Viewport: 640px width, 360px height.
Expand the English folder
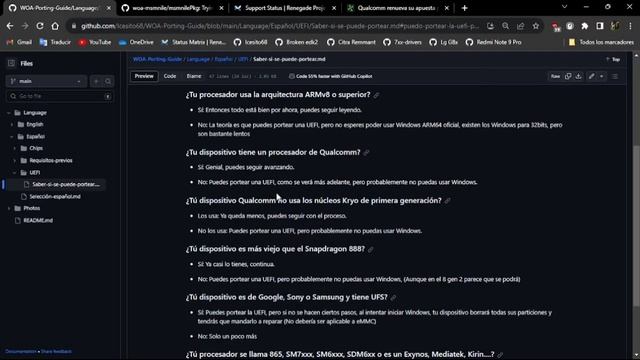[12, 124]
